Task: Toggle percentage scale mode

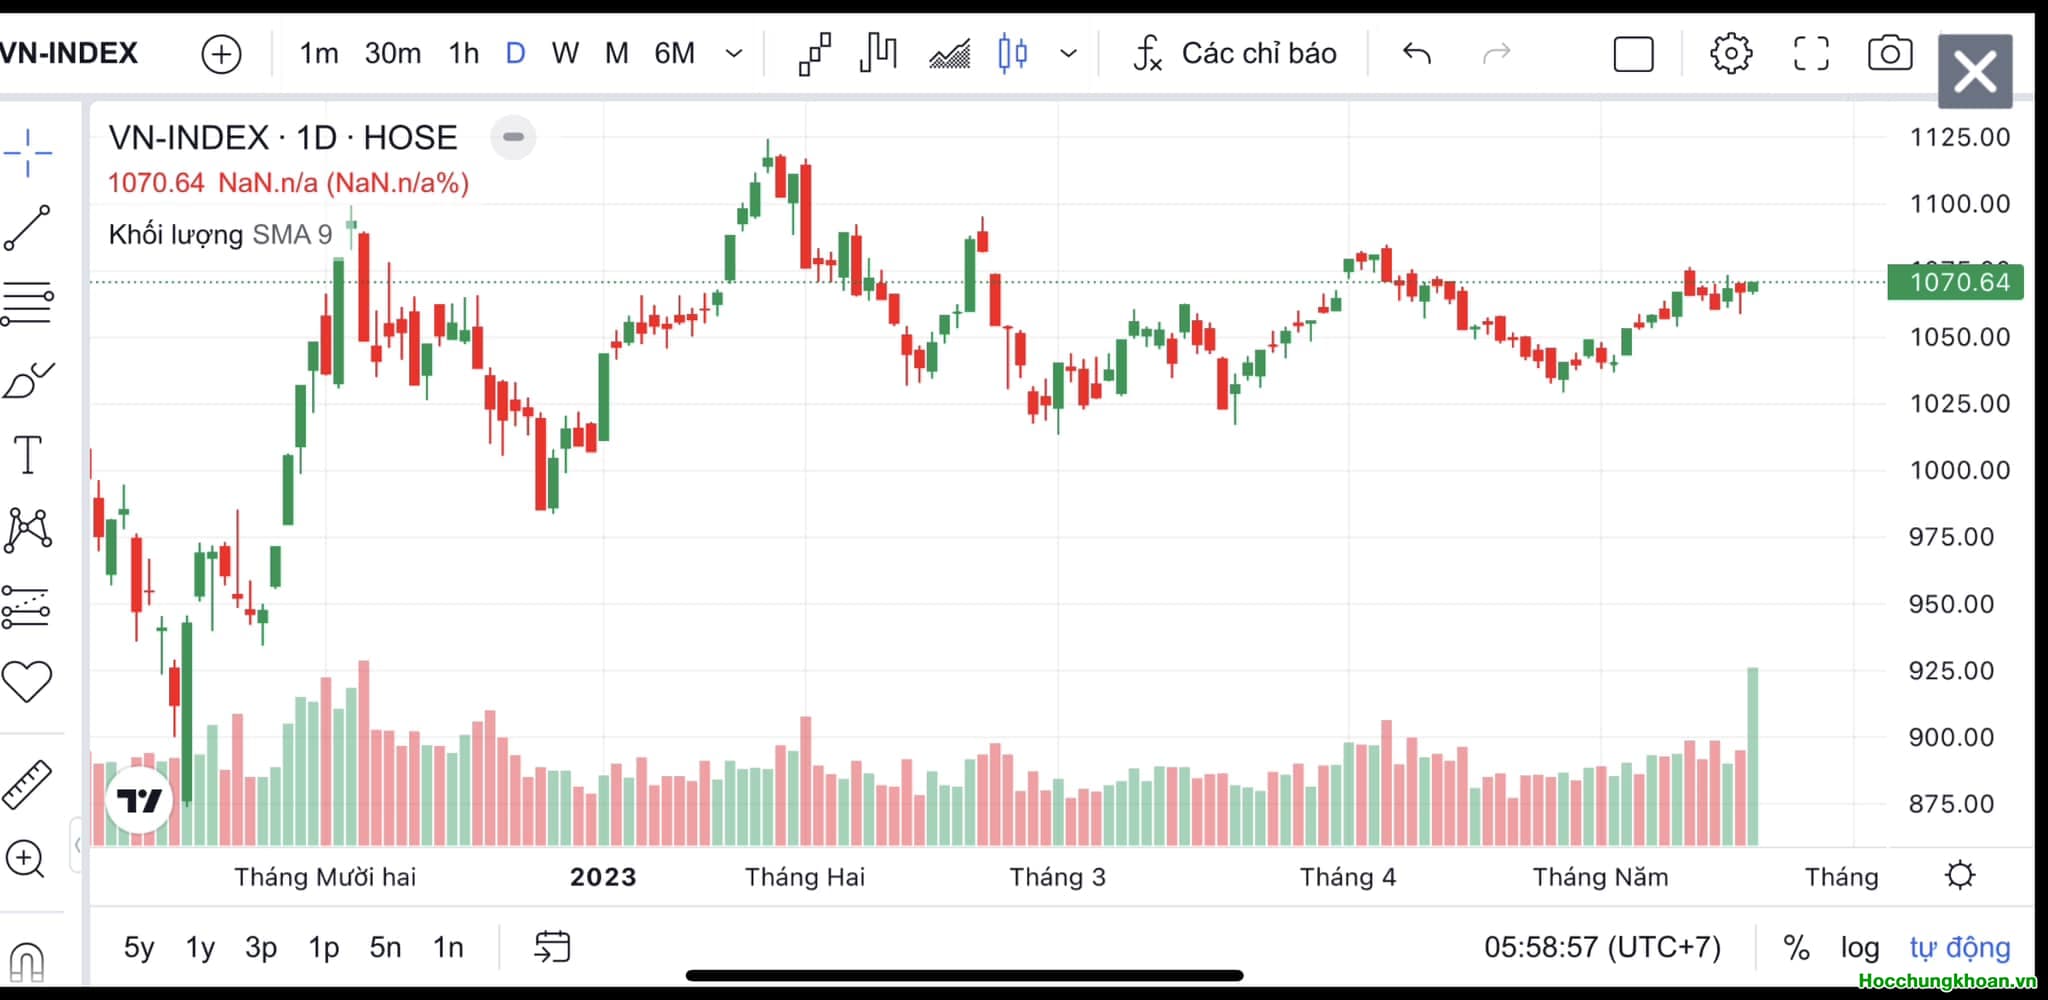Action: [1797, 946]
